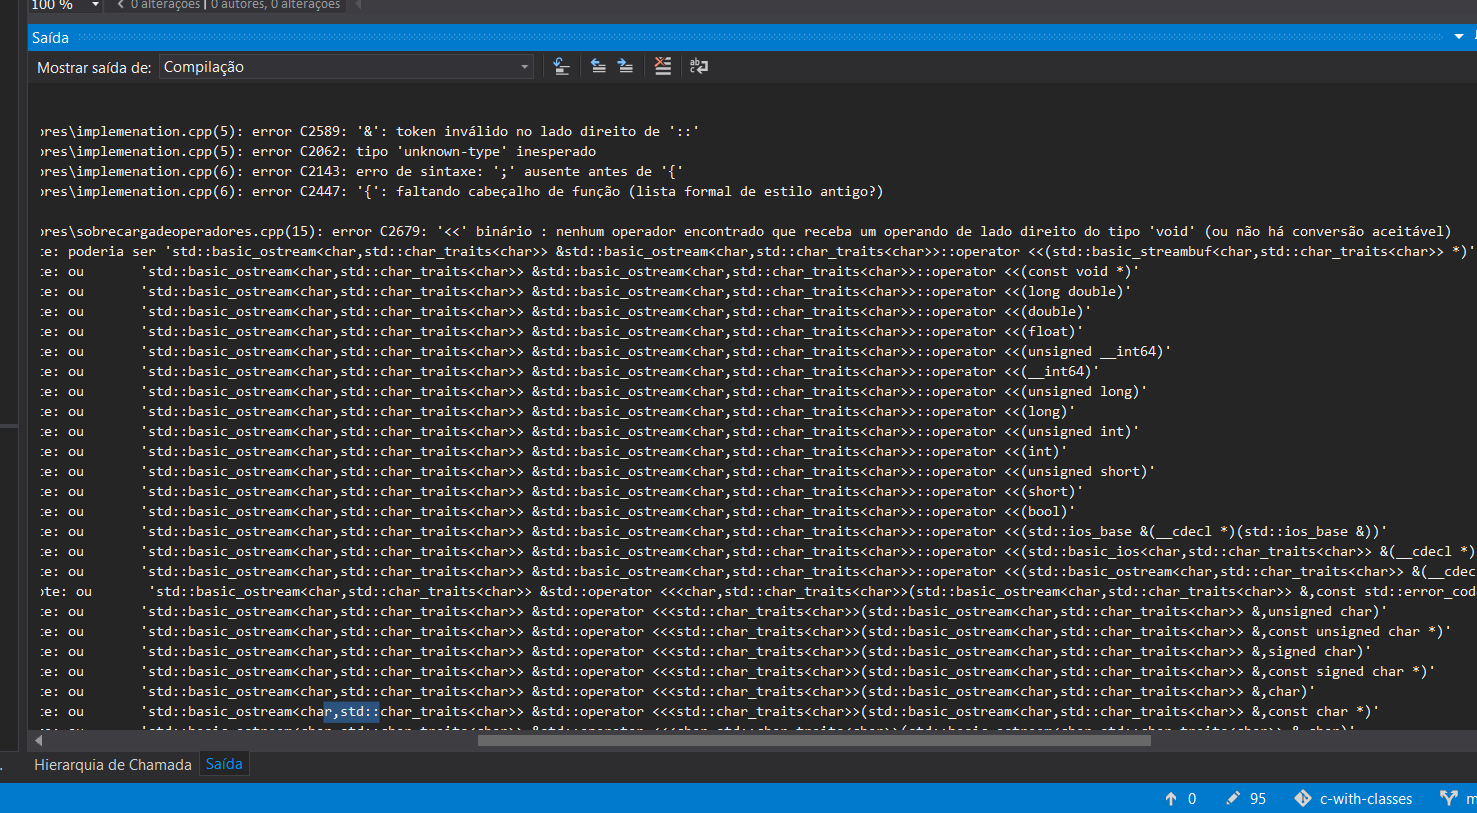Click the editor scroll-left triangle beside the alterações indicator
Screen dimensions: 1477x813
(x=358, y=5)
